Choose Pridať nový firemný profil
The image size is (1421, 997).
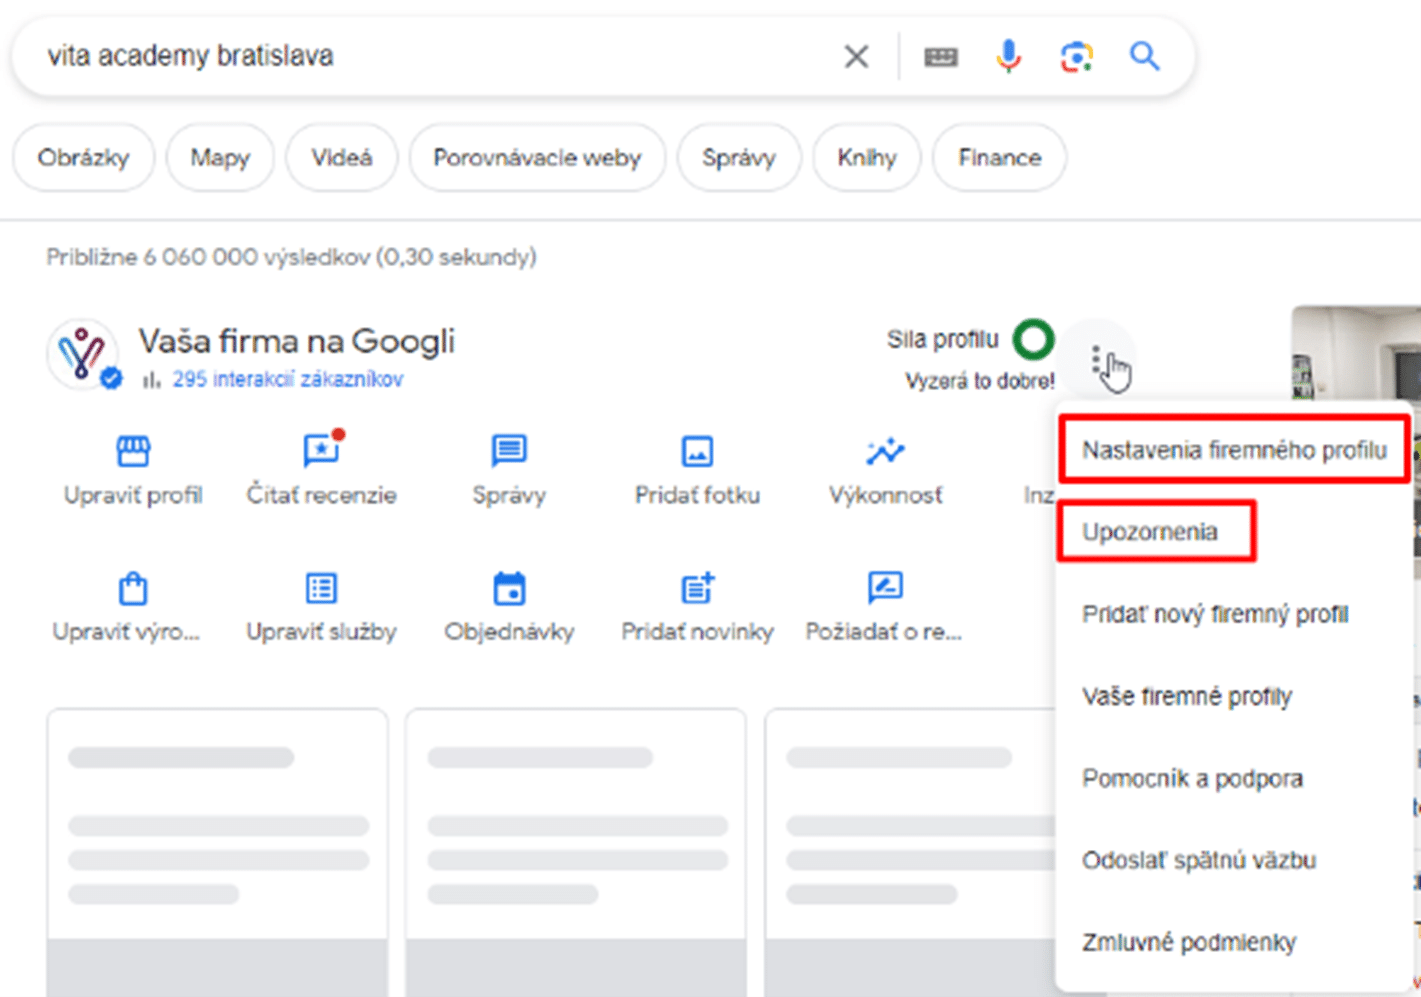(x=1215, y=614)
